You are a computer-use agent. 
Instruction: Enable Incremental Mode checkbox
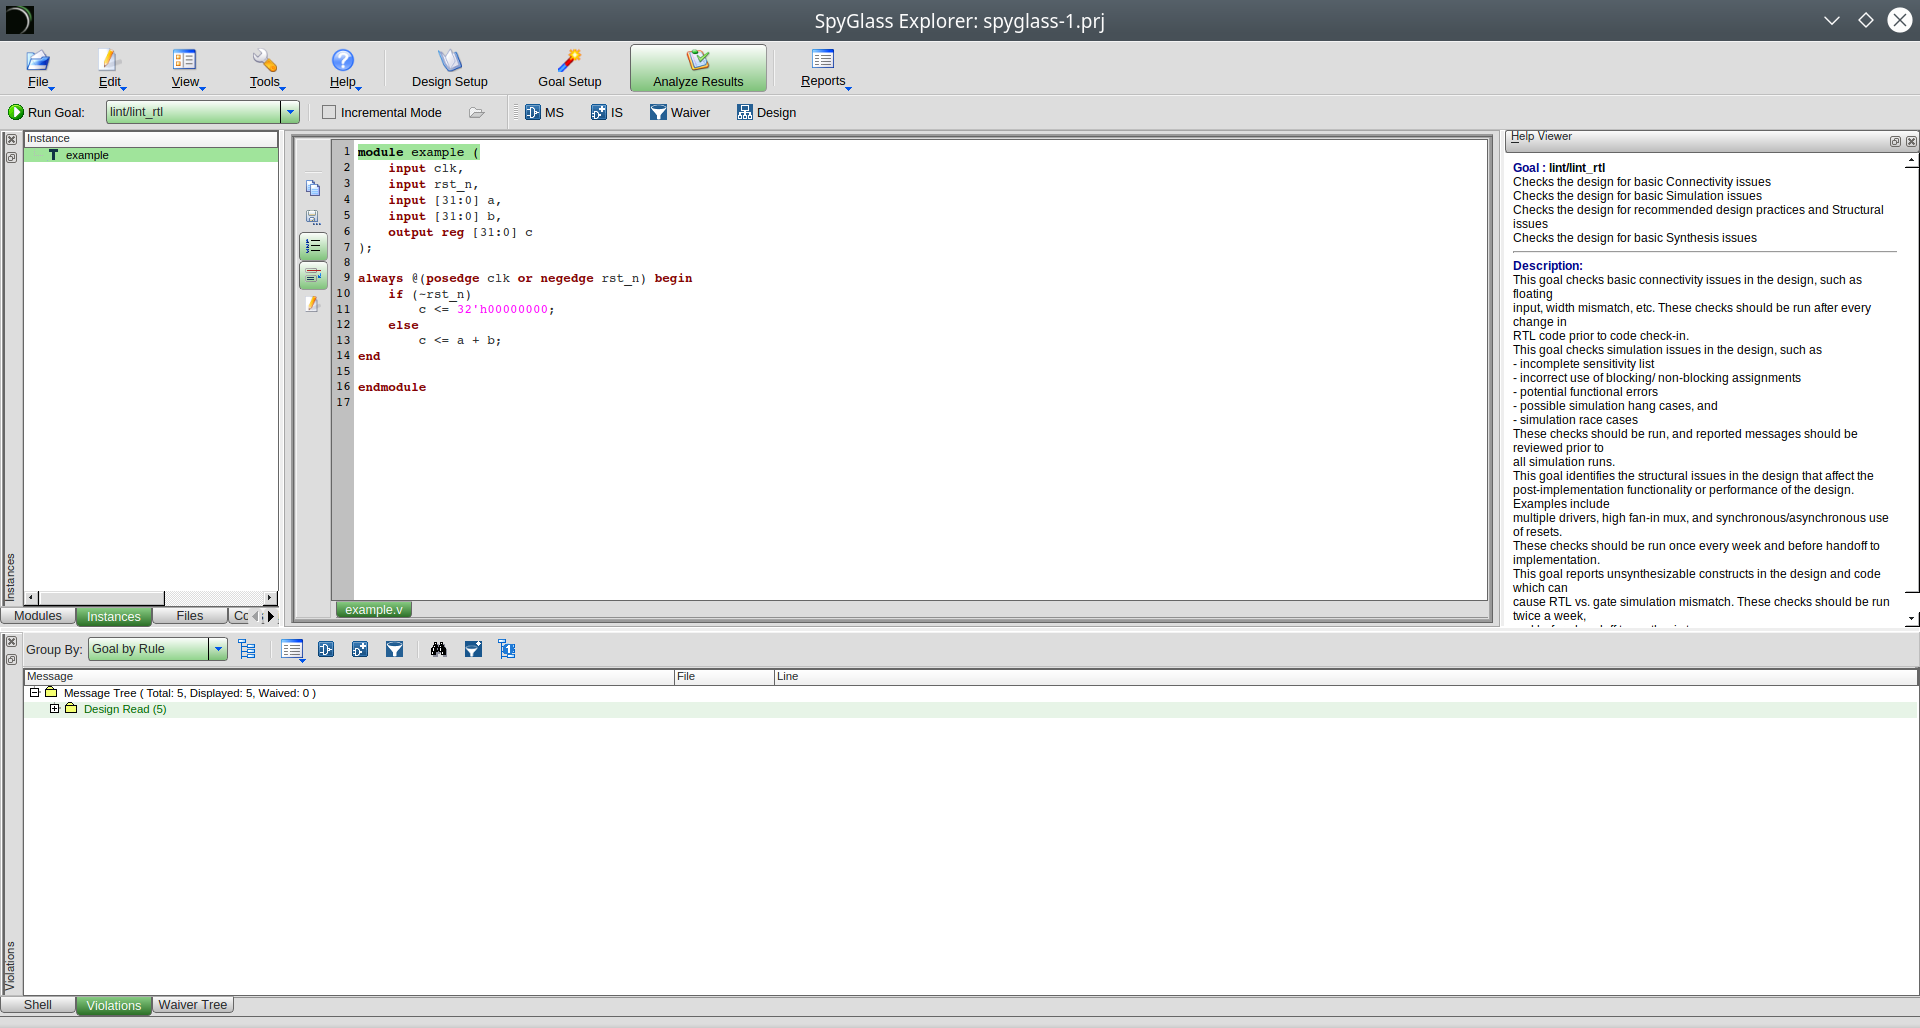coord(329,112)
